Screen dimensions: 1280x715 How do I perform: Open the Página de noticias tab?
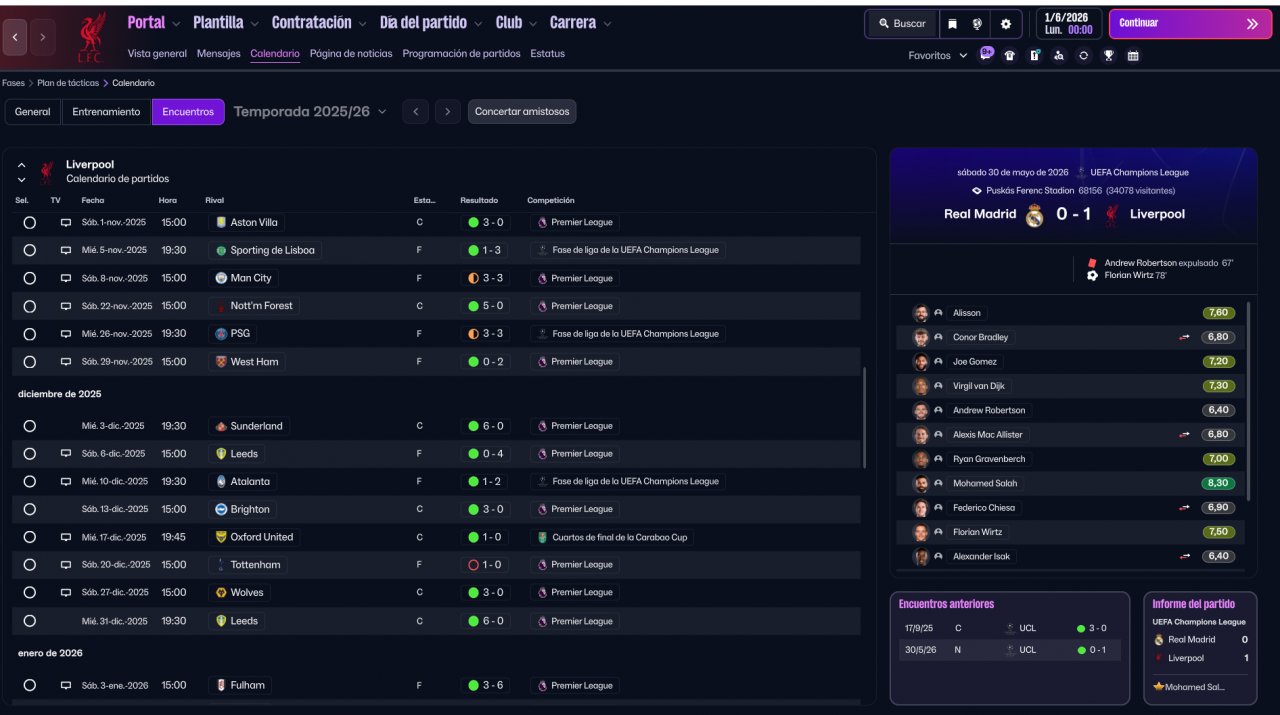pos(350,54)
